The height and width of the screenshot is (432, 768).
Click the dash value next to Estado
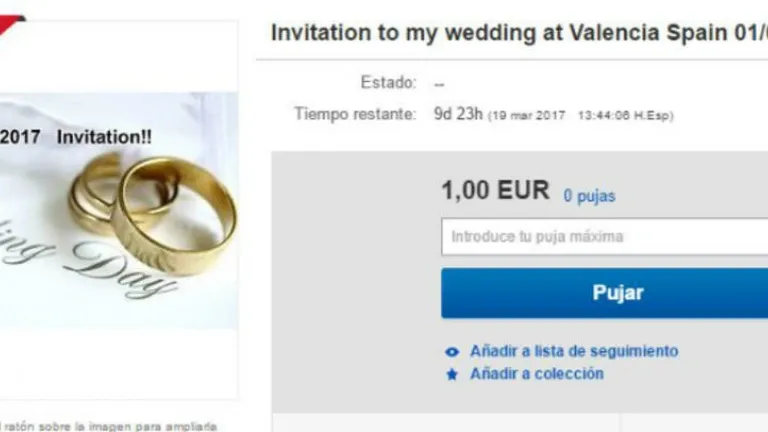tap(439, 85)
